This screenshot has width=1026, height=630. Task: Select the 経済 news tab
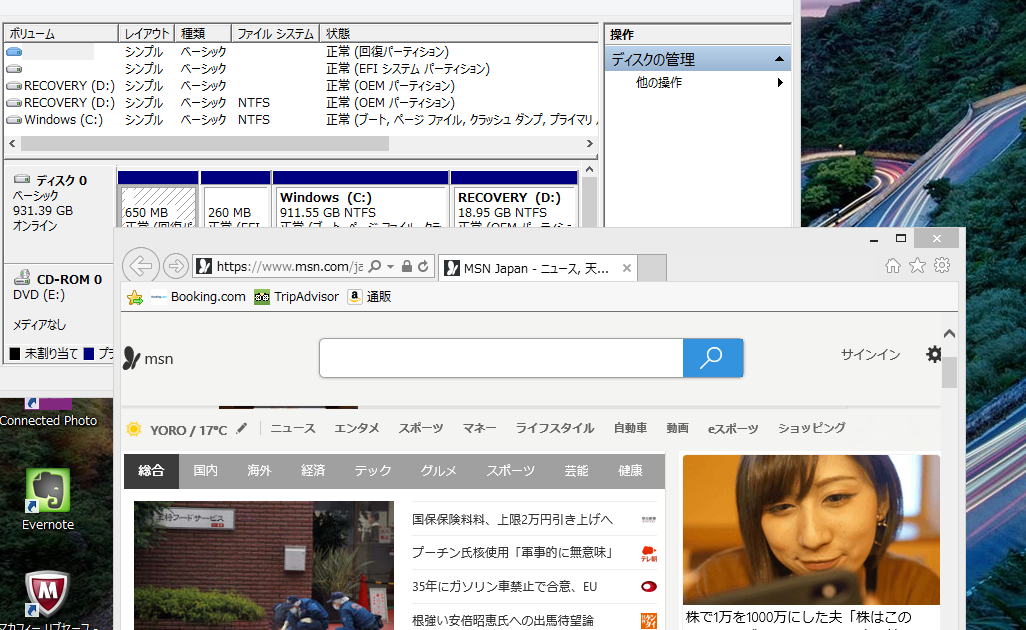coord(313,470)
